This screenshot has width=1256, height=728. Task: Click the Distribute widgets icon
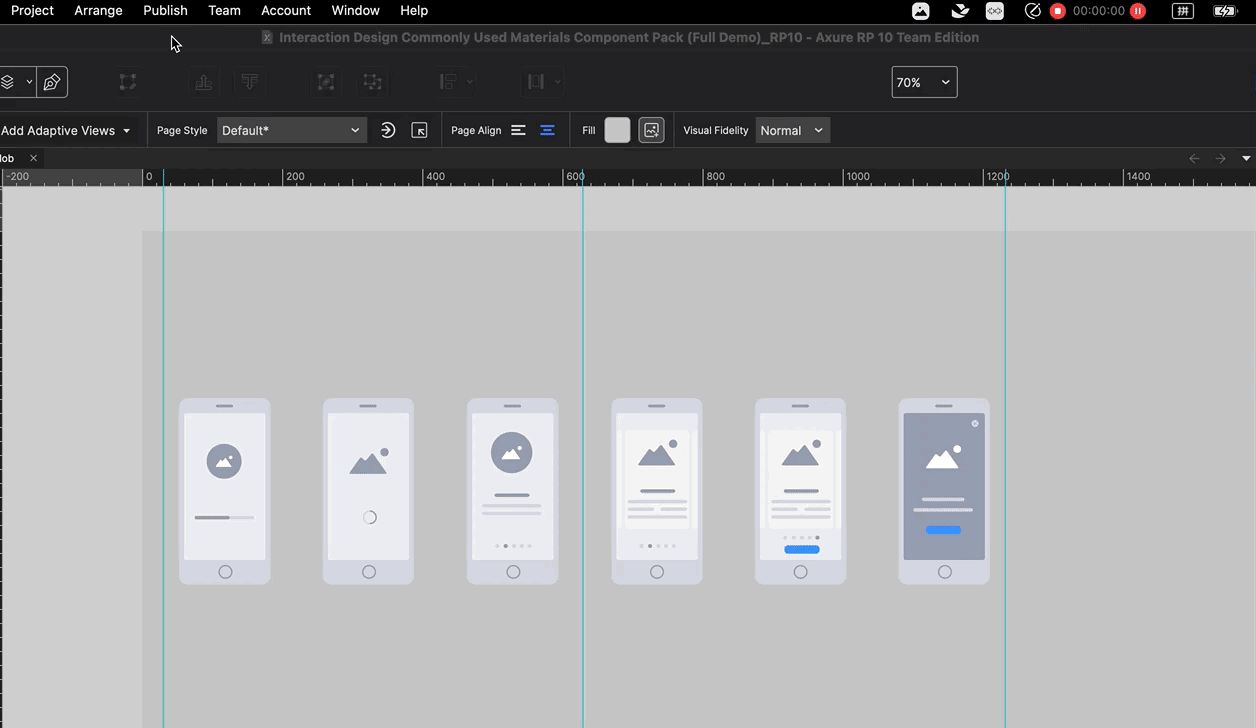pyautogui.click(x=536, y=82)
